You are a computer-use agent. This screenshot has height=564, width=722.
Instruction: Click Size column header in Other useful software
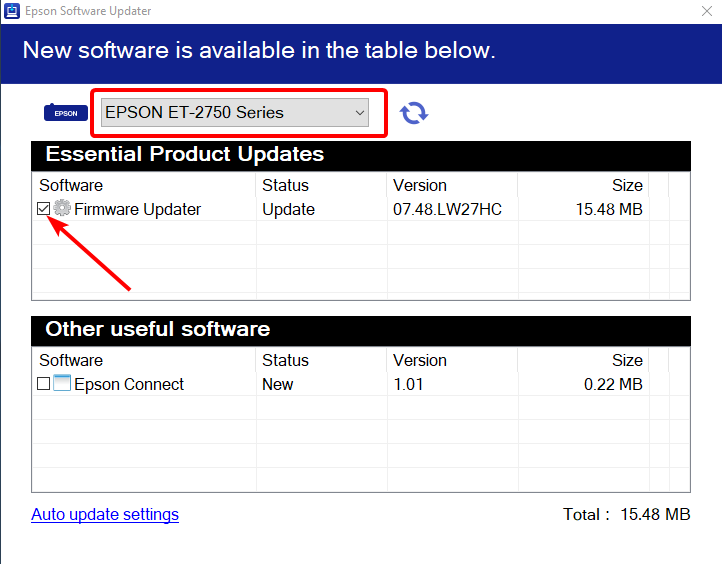point(627,360)
